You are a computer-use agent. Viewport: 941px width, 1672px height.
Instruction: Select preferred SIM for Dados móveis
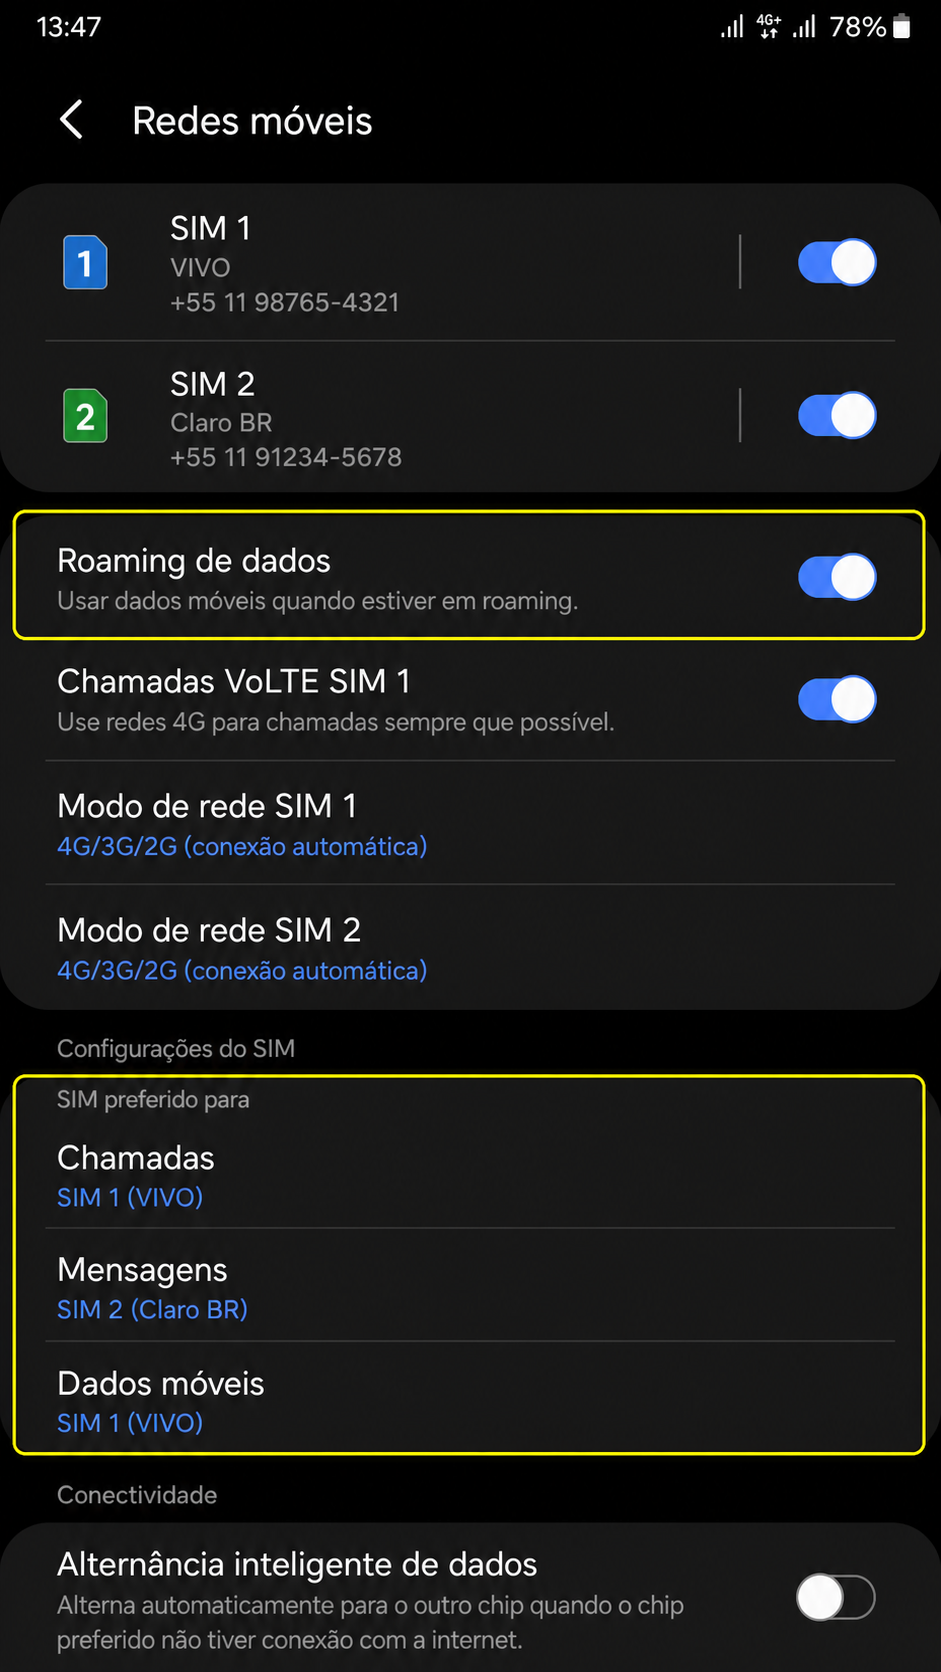click(x=470, y=1400)
